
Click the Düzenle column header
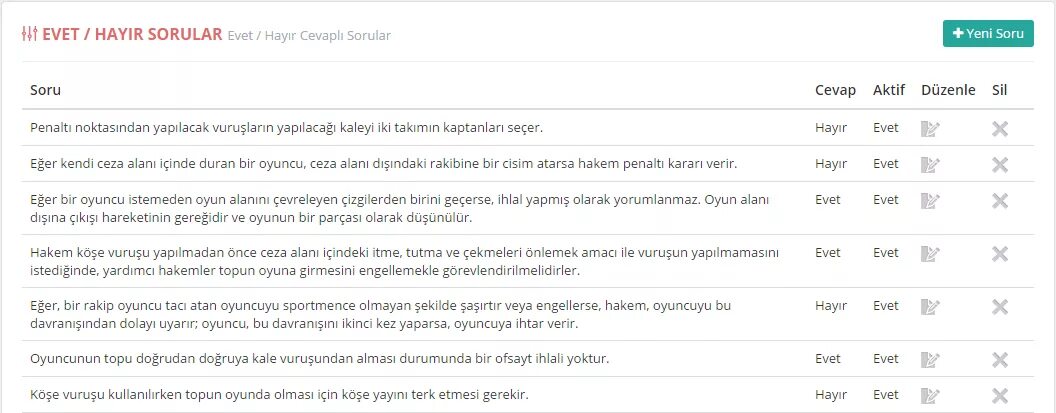click(x=948, y=90)
